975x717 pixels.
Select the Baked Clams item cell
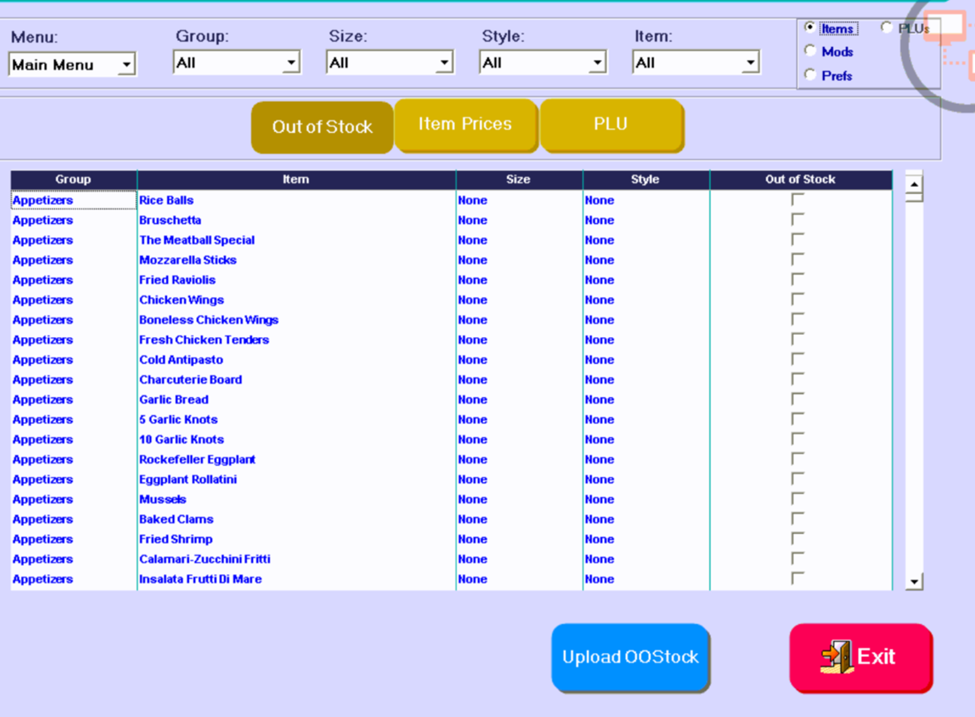[297, 519]
